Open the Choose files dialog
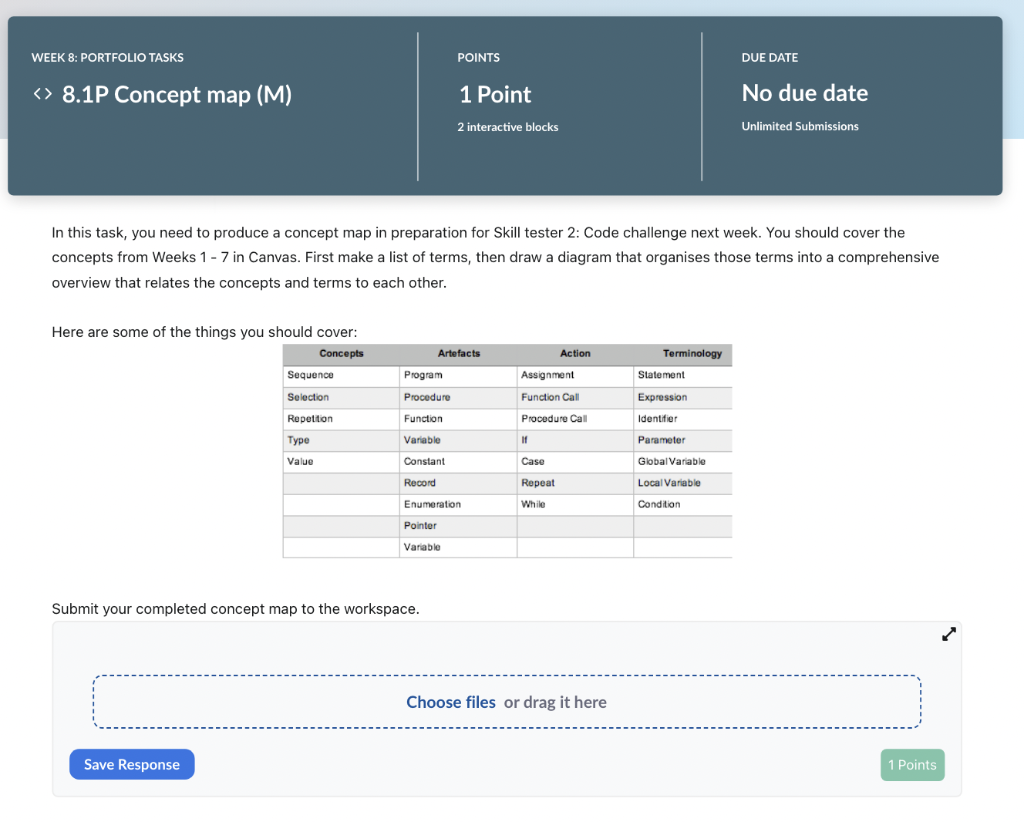 (450, 701)
